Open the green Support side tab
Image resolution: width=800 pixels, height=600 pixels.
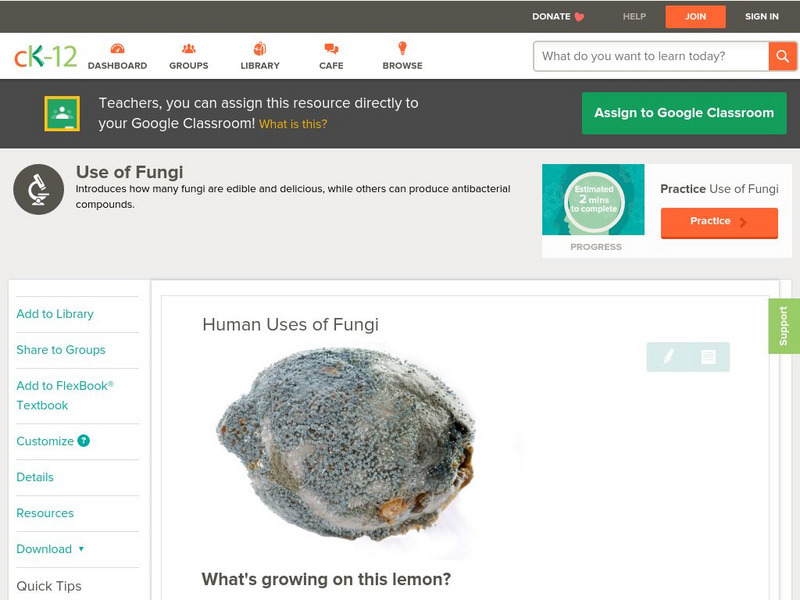coord(784,326)
